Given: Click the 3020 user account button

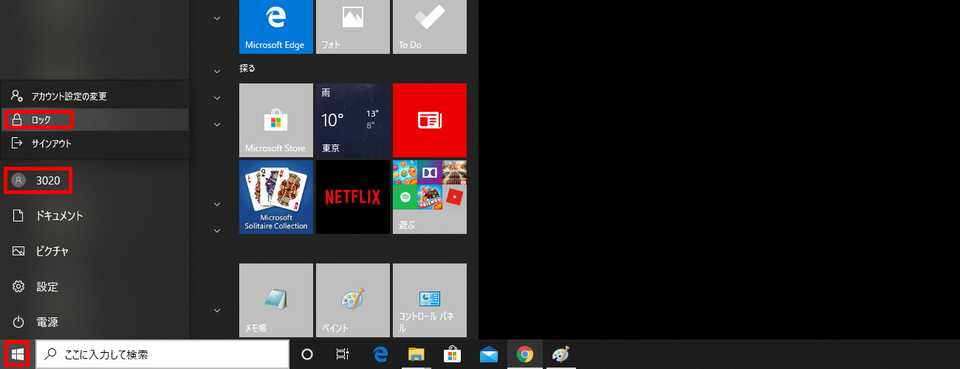Looking at the screenshot, I should [x=39, y=181].
